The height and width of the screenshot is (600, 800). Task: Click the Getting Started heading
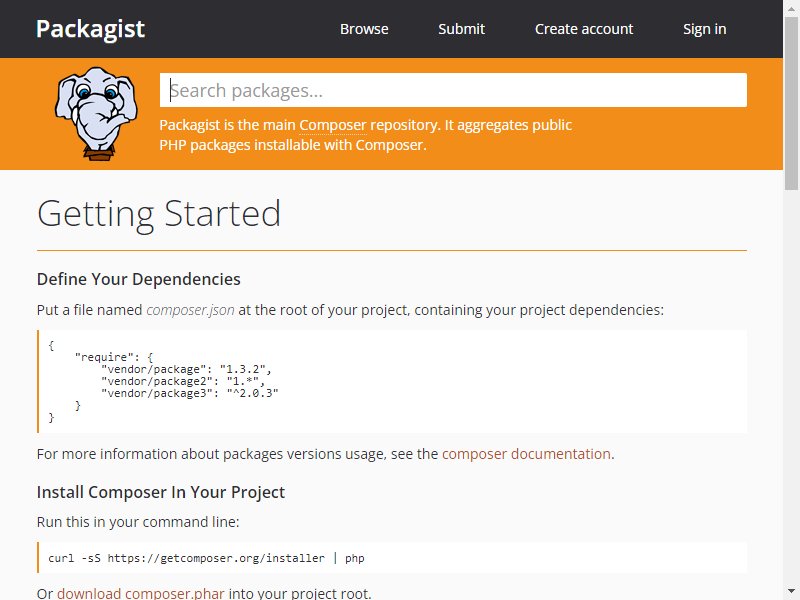[159, 214]
